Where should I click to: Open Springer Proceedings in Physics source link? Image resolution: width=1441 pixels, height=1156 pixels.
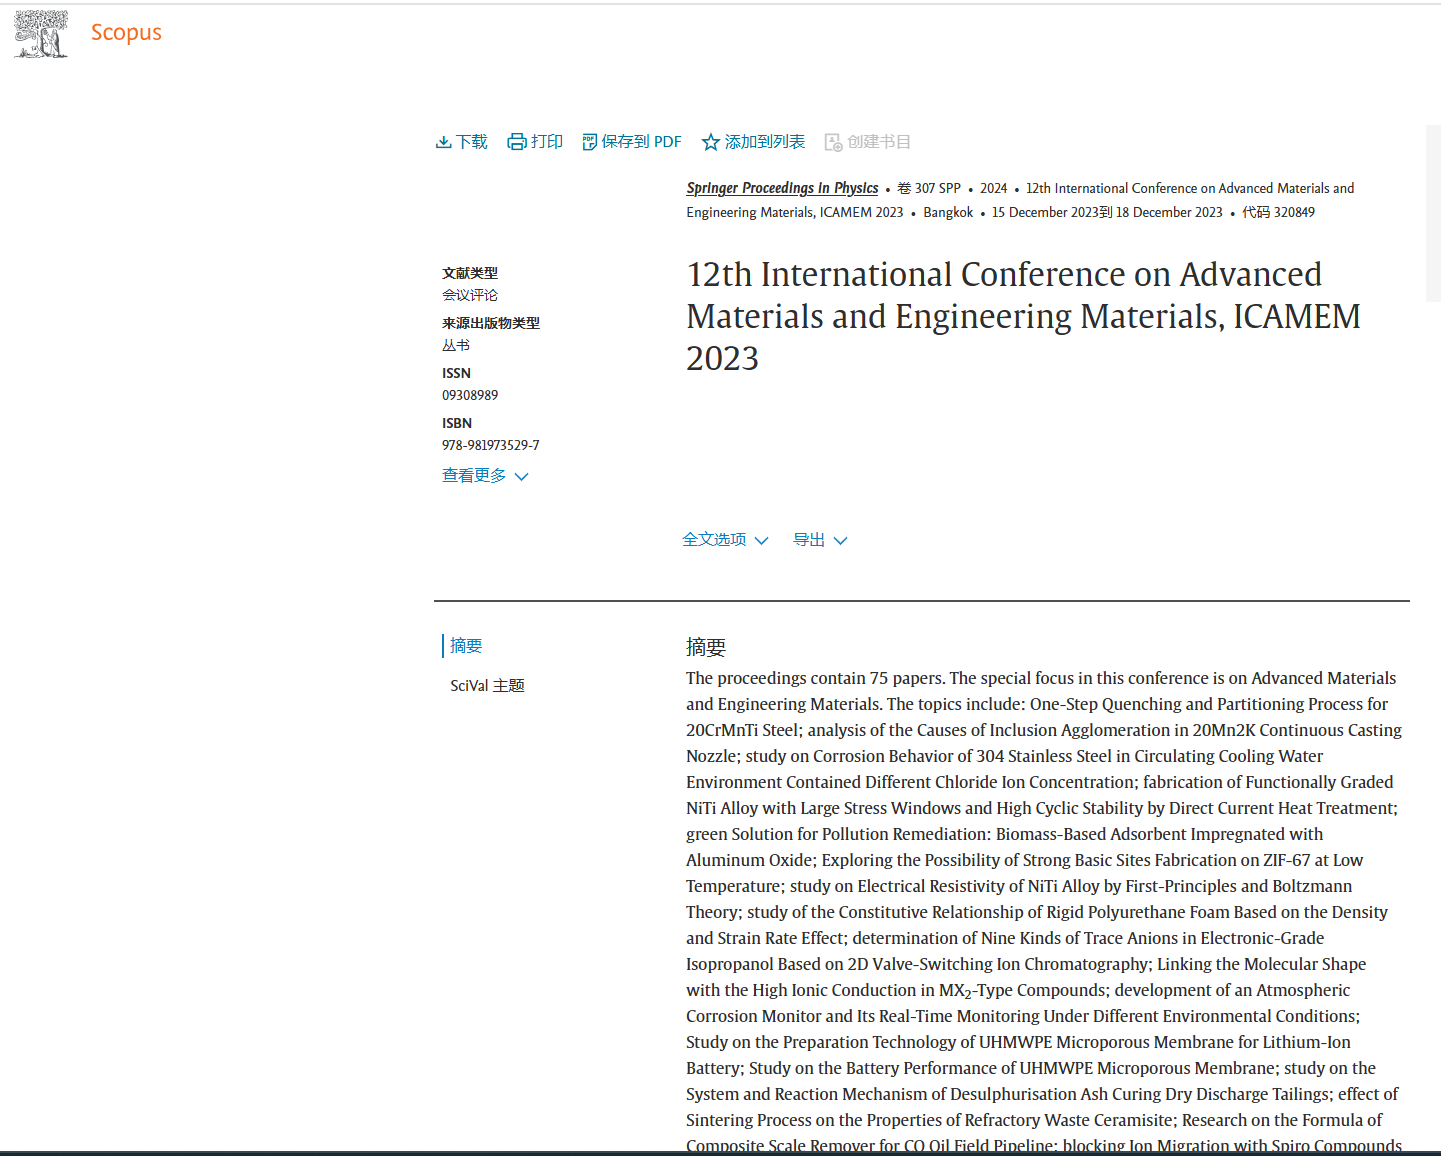tap(782, 188)
